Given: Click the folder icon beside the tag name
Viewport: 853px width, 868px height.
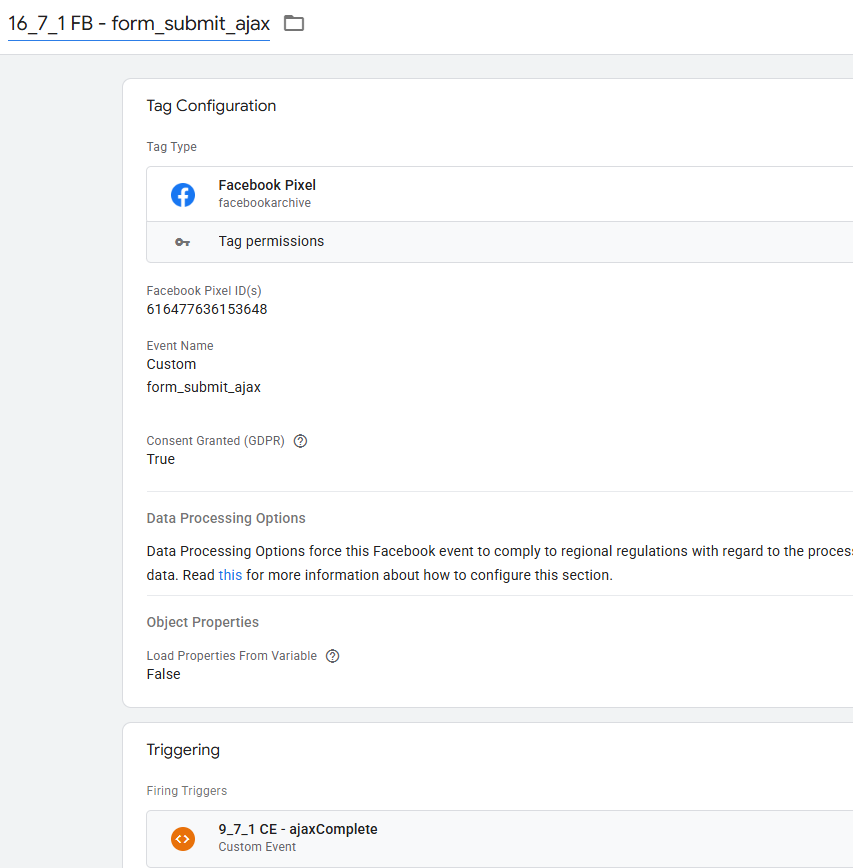Looking at the screenshot, I should tap(294, 23).
